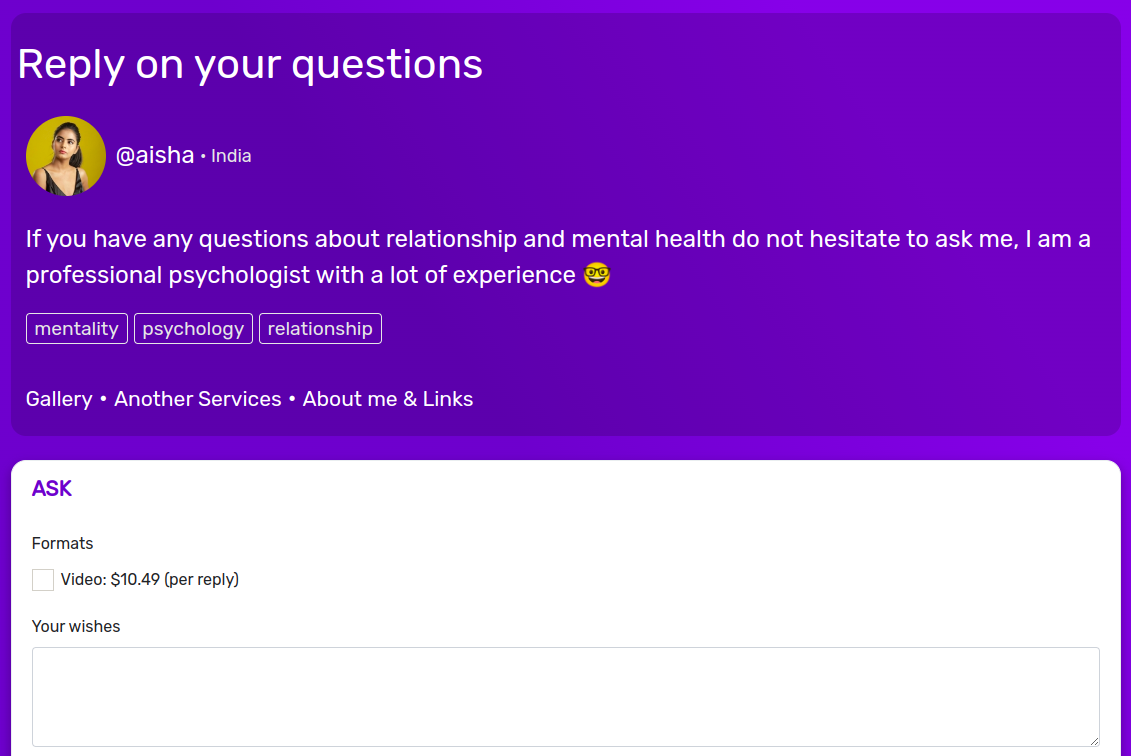Select the Video: $10.49 (per reply) label
Viewport: 1131px width, 756px height.
(150, 579)
